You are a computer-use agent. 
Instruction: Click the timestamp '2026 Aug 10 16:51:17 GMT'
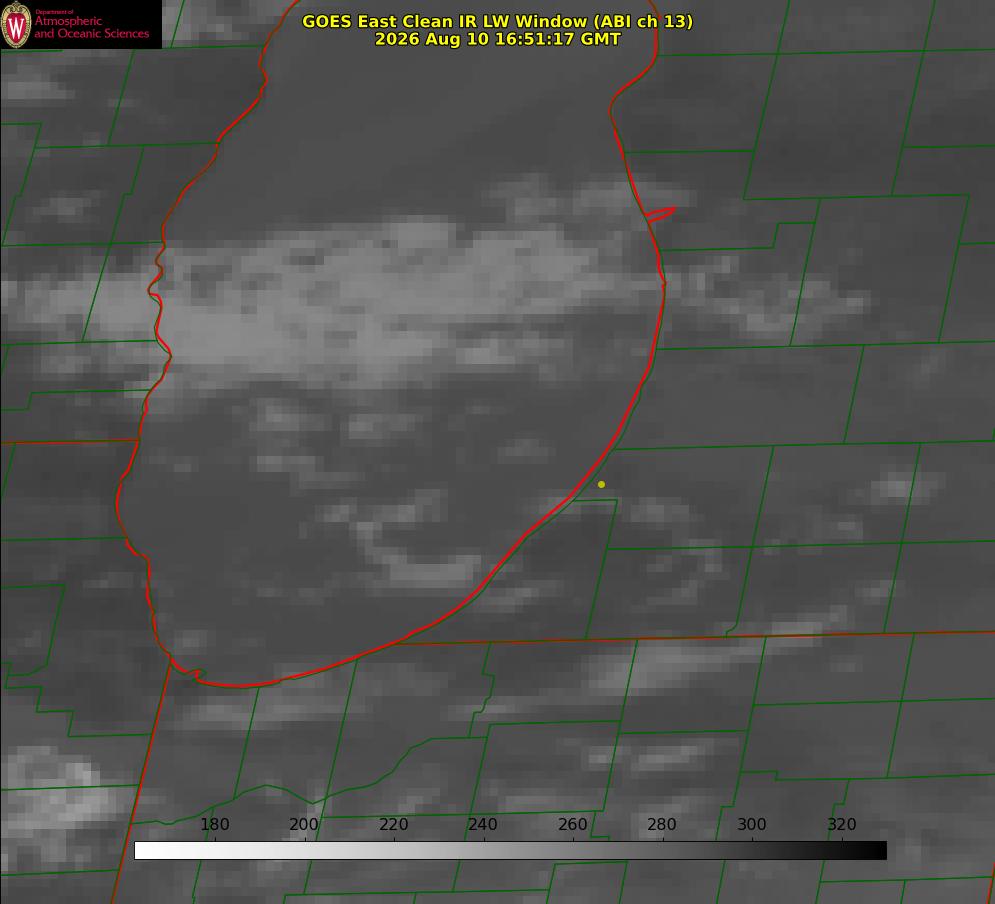(x=498, y=39)
